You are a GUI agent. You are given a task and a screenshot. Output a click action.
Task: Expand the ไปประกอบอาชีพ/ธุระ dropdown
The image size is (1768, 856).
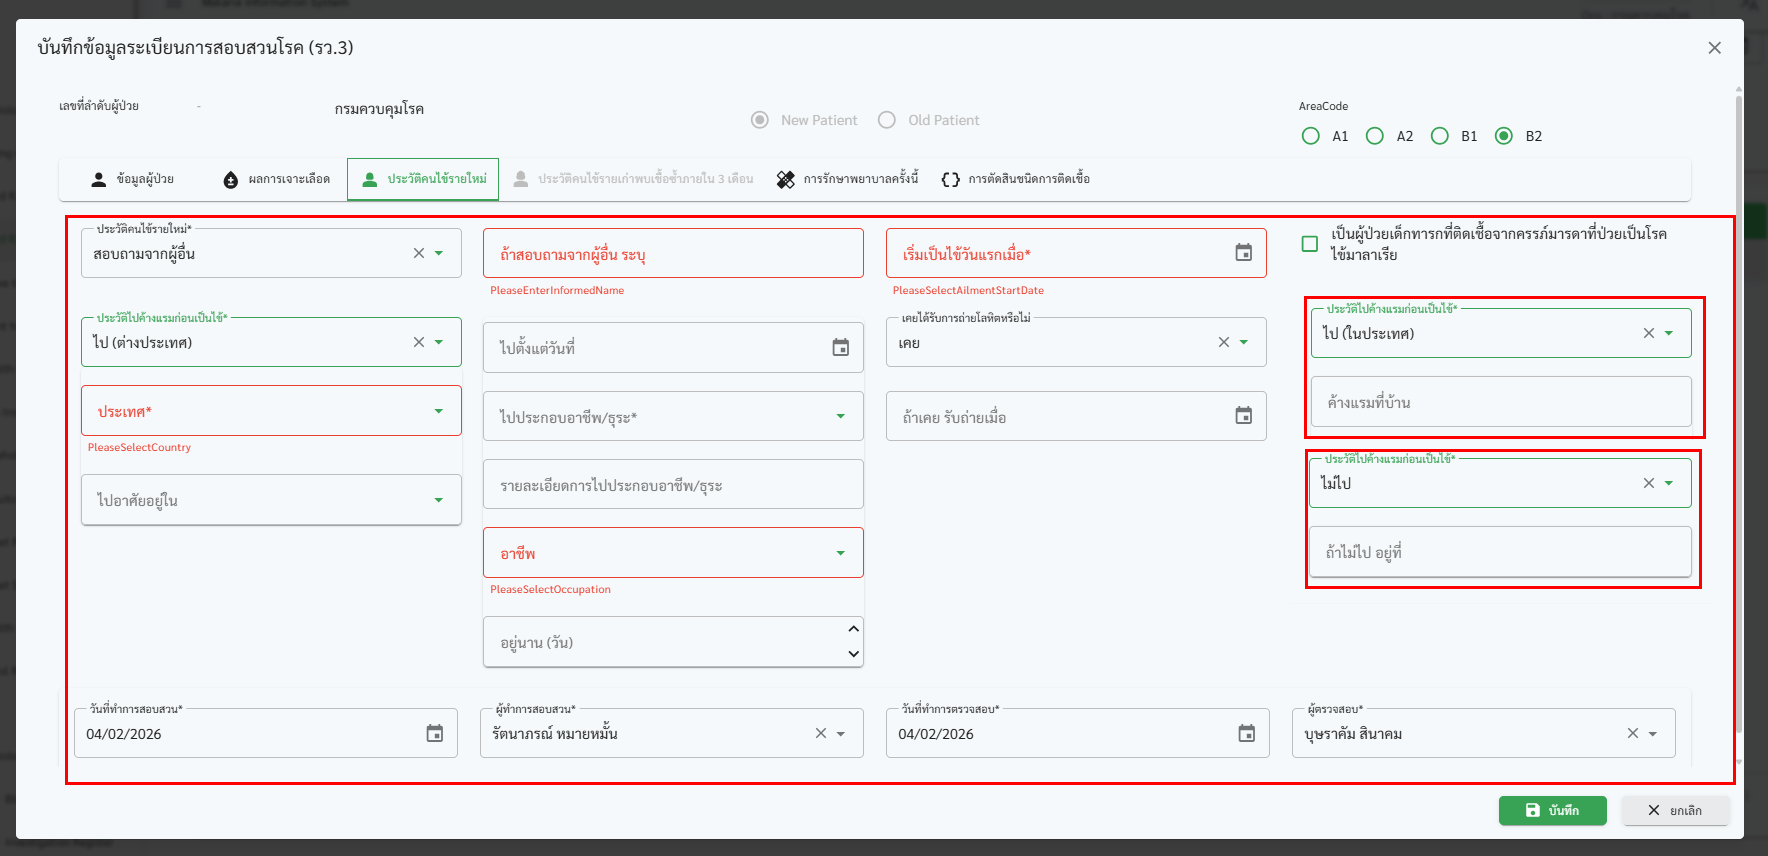click(840, 416)
